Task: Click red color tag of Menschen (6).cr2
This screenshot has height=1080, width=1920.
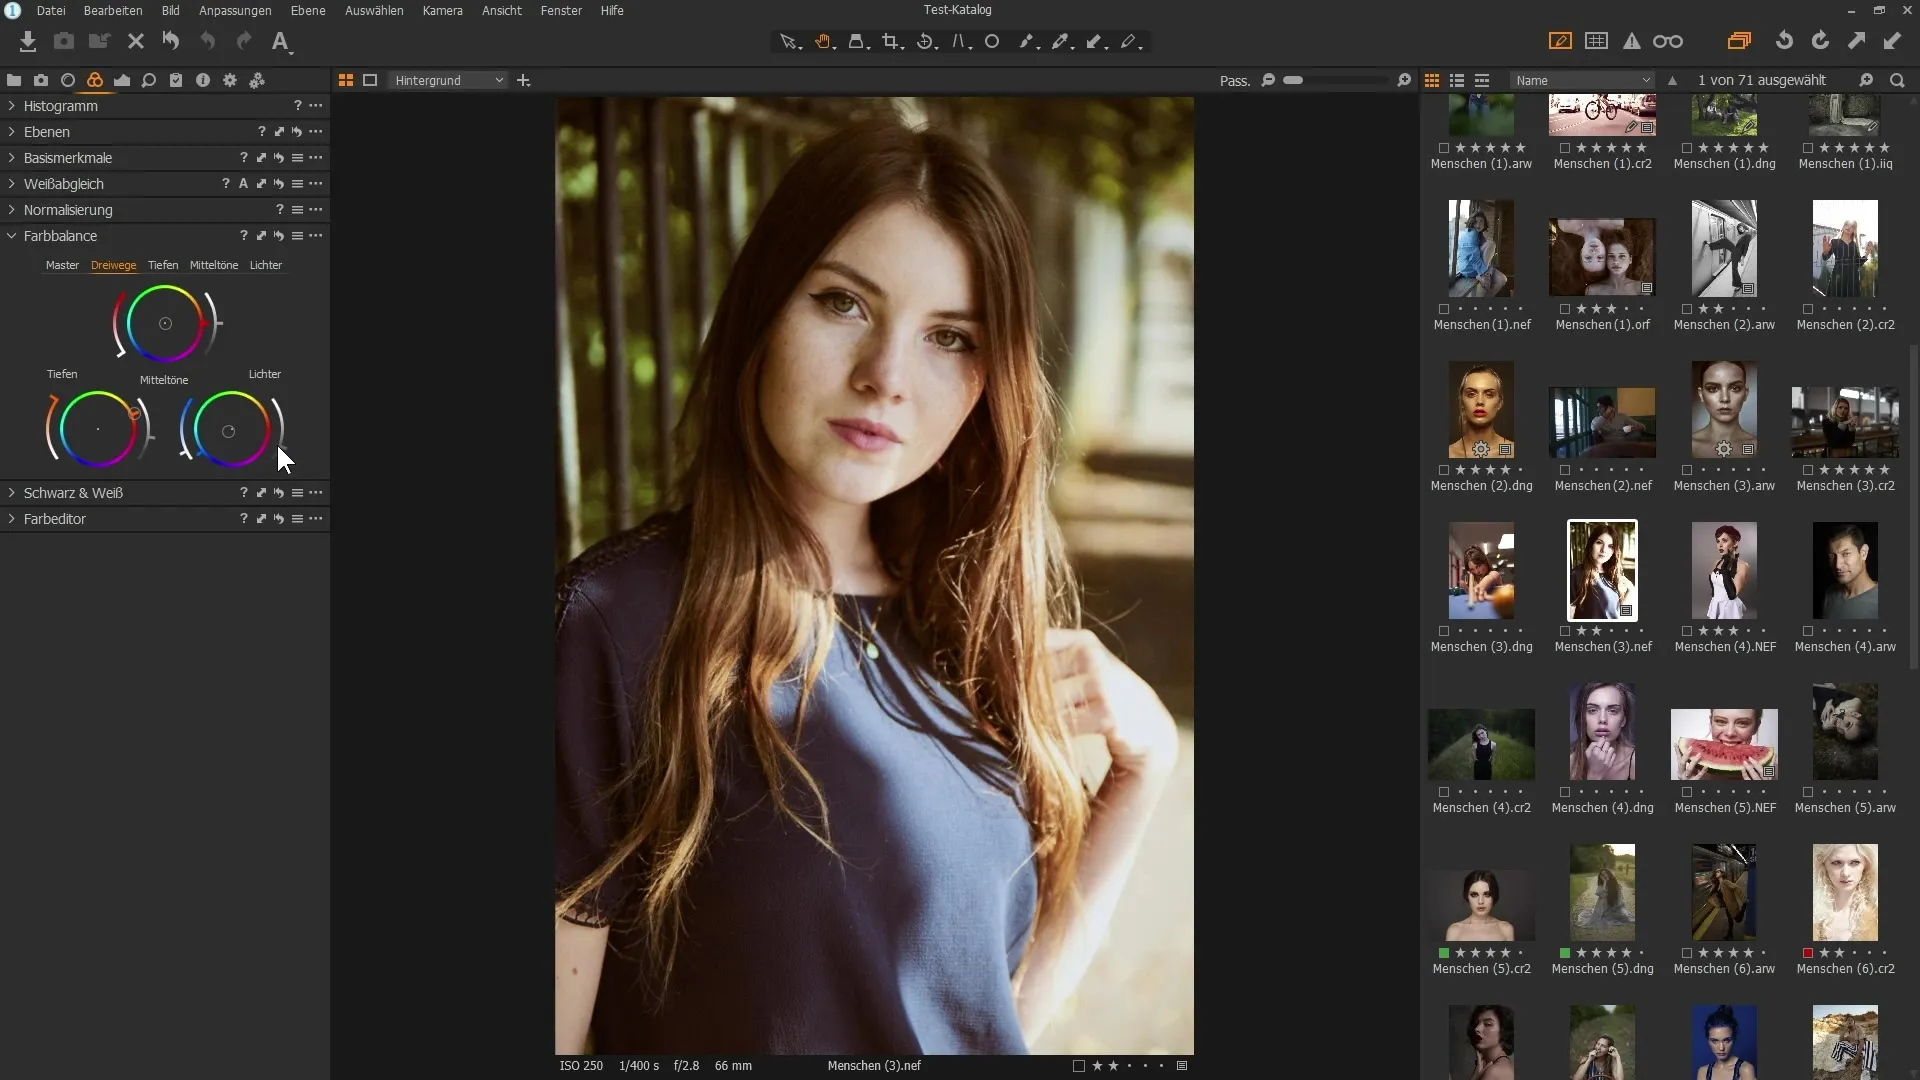Action: pyautogui.click(x=1808, y=953)
